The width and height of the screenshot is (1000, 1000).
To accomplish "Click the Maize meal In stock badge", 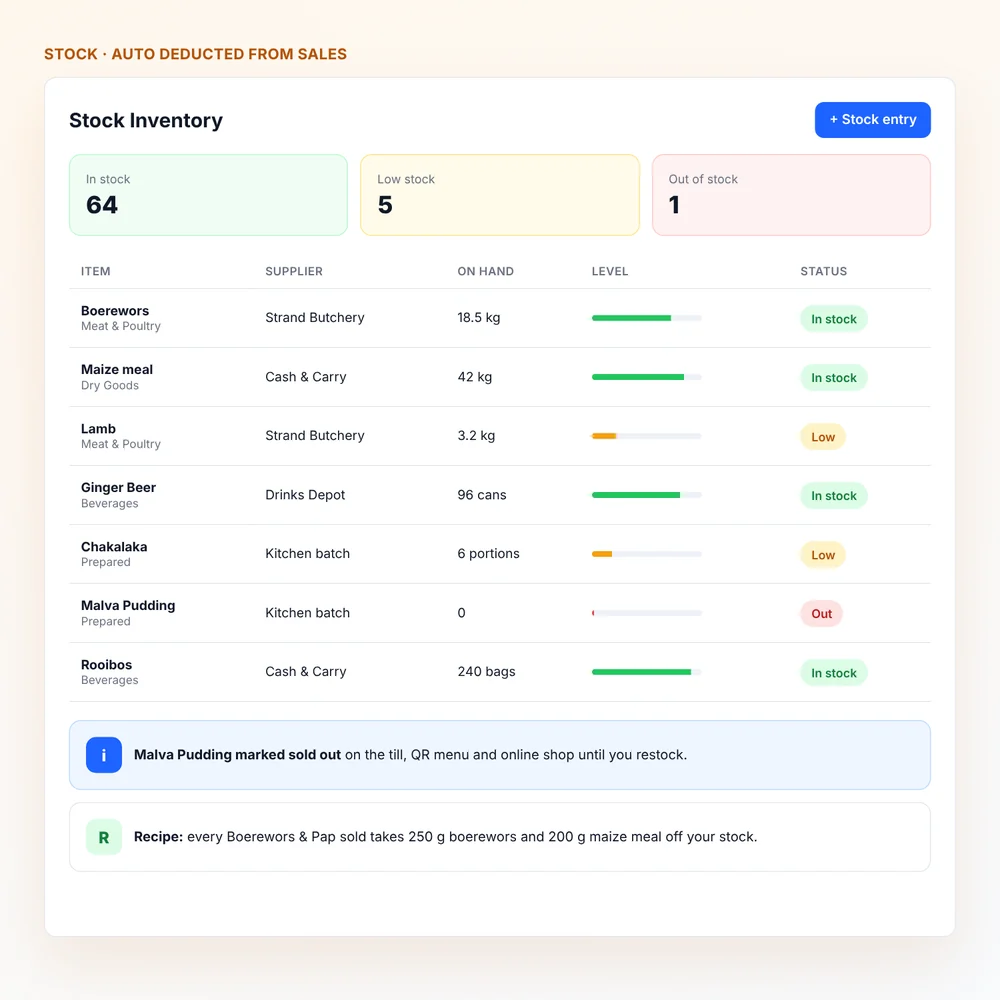I will [834, 378].
